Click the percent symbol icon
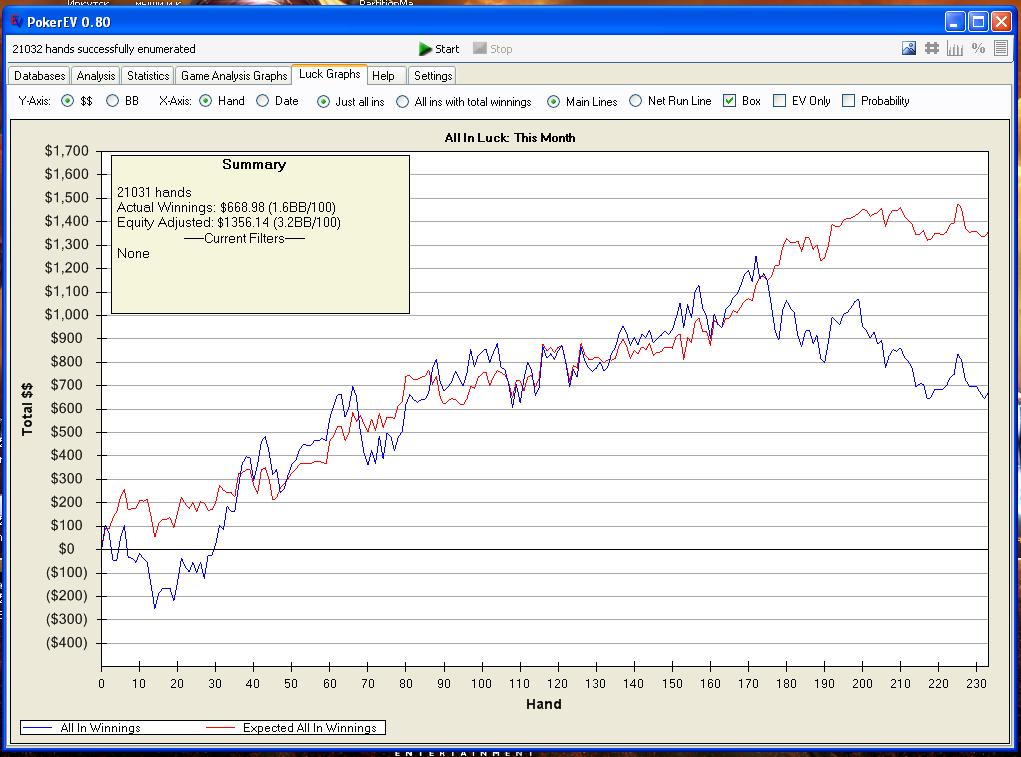The height and width of the screenshot is (757, 1021). click(978, 48)
